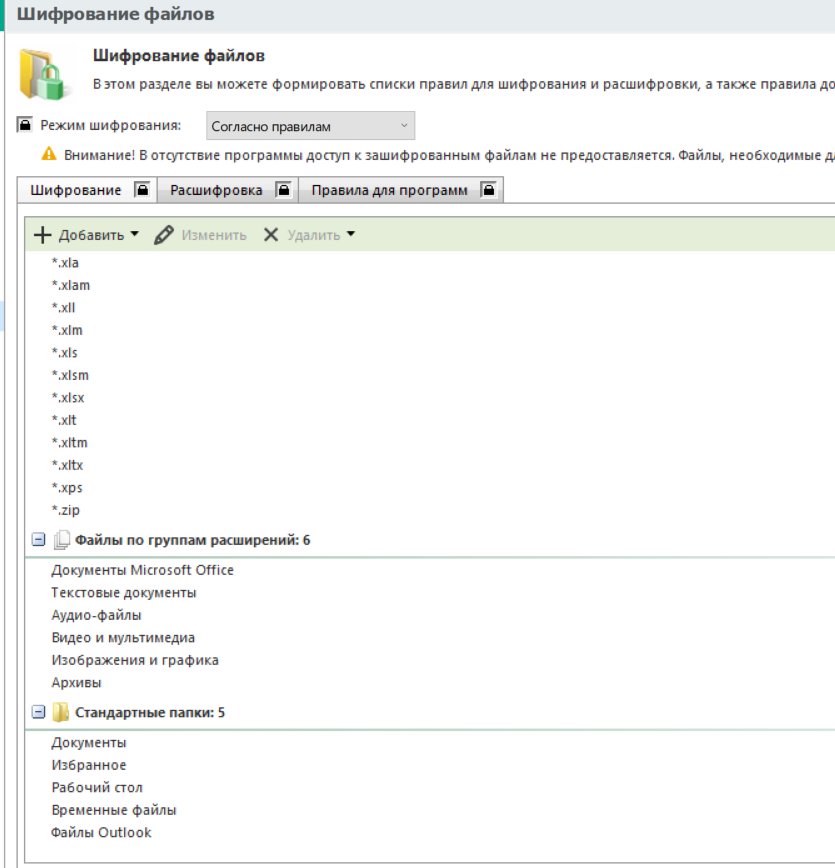Click the Файлы по группам расширений: 6 header
The image size is (835, 868).
[x=193, y=540]
